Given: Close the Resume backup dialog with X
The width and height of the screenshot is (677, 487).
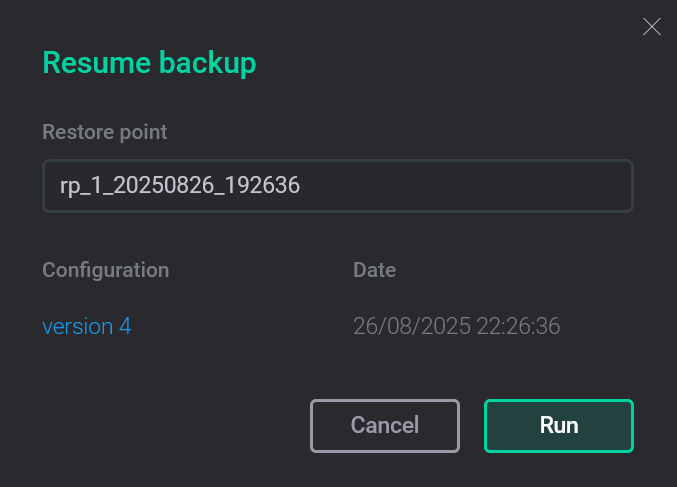Looking at the screenshot, I should [652, 27].
